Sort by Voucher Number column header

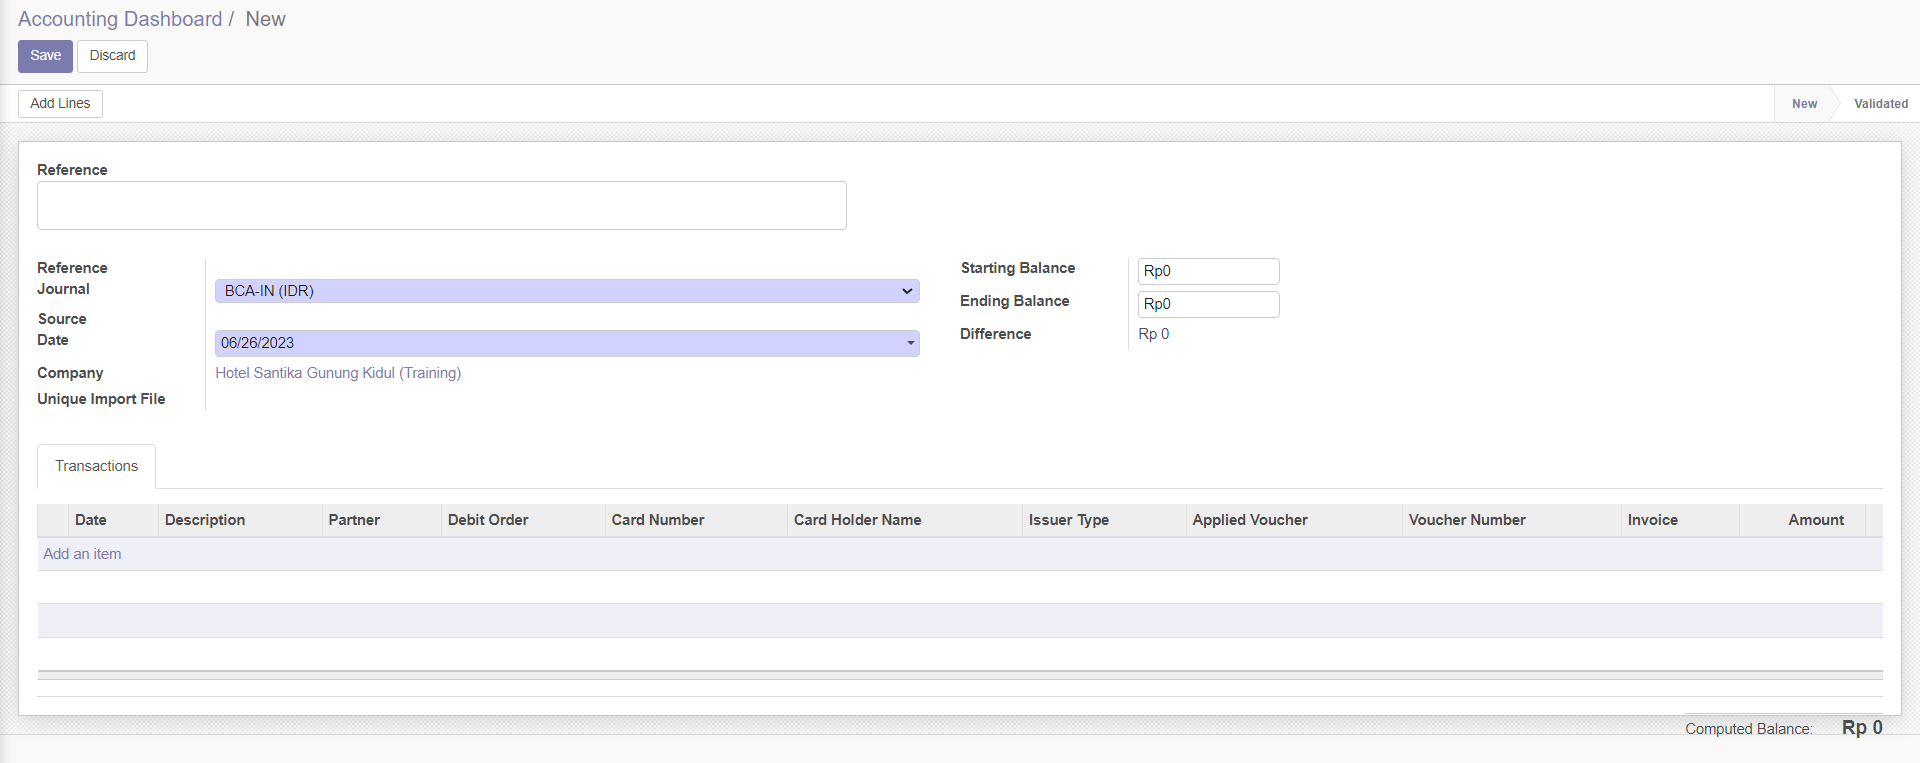pyautogui.click(x=1512, y=520)
